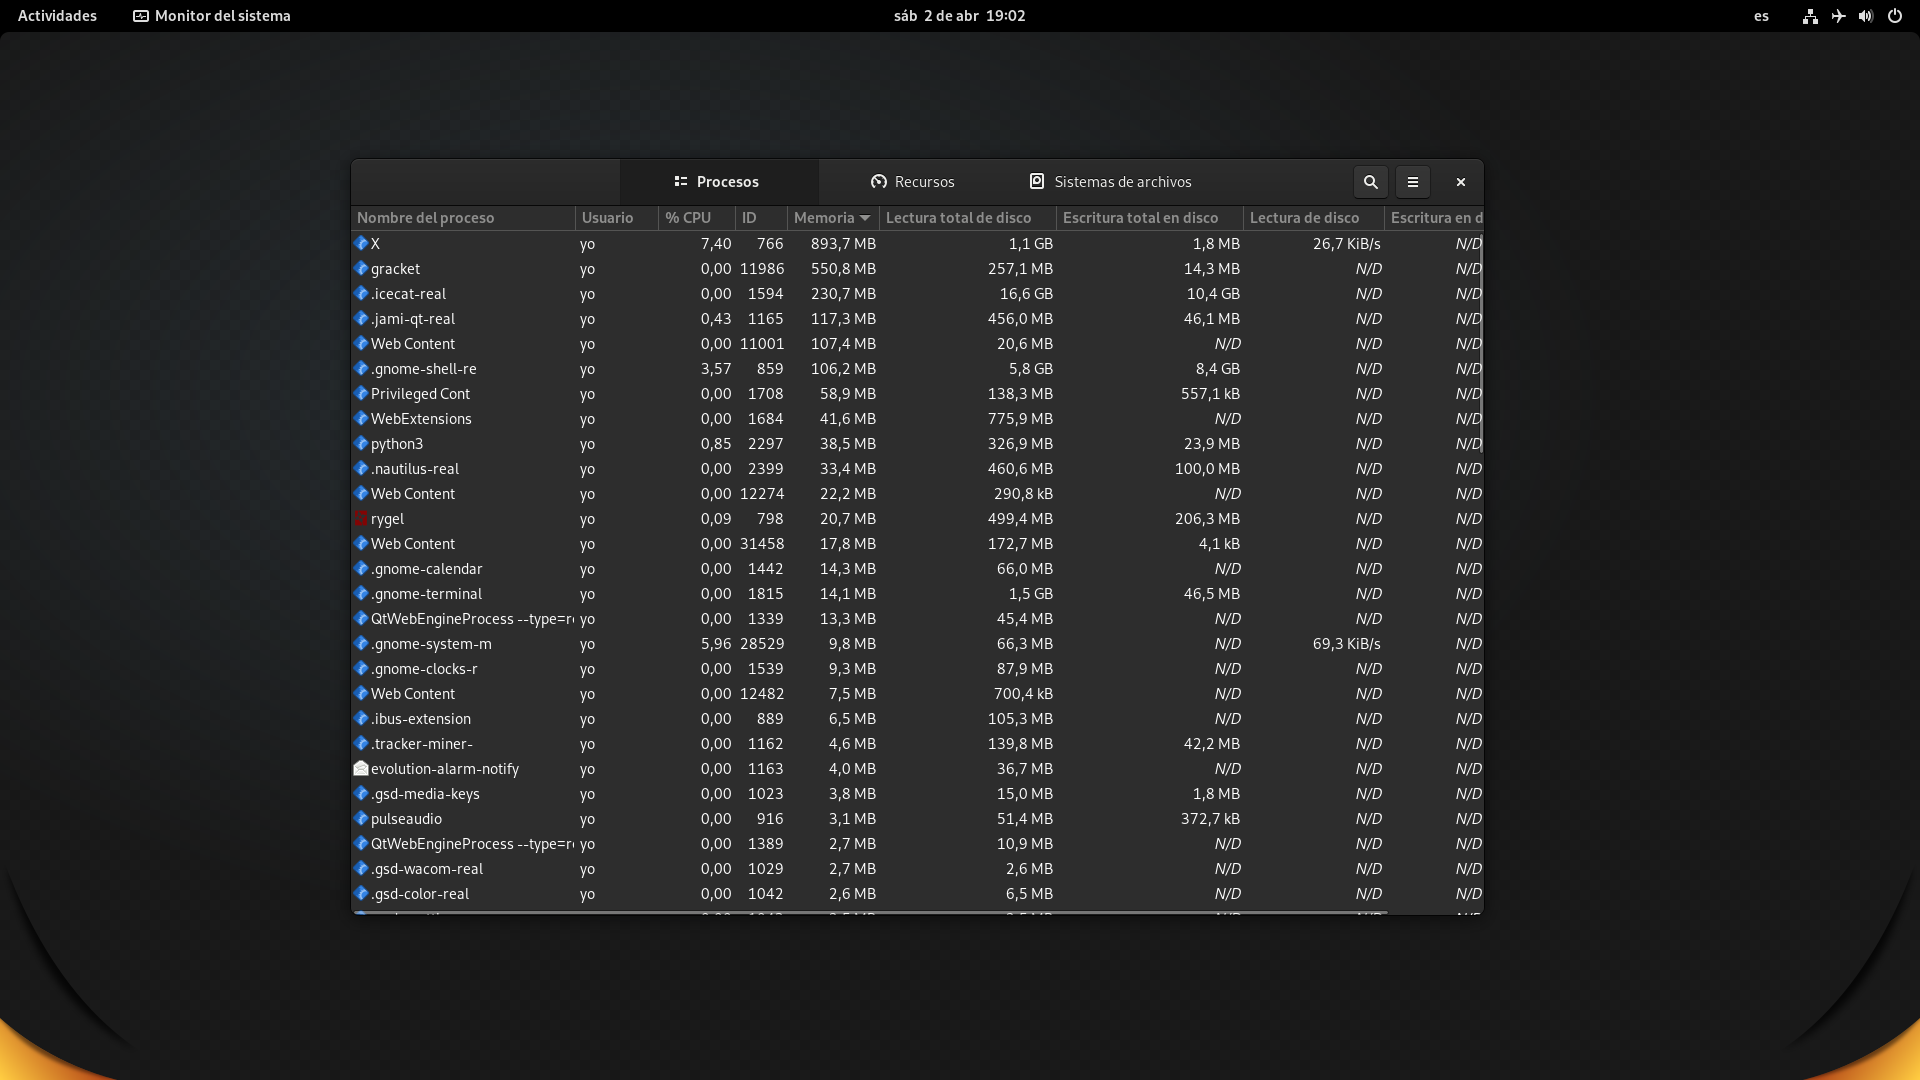Click the pulseaudio process icon
Viewport: 1920px width, 1080px height.
click(361, 818)
